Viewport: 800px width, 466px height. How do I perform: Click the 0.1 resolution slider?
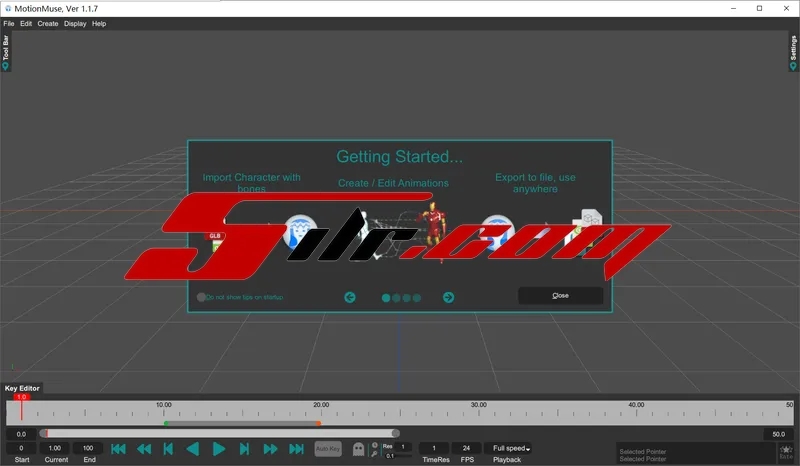398,456
